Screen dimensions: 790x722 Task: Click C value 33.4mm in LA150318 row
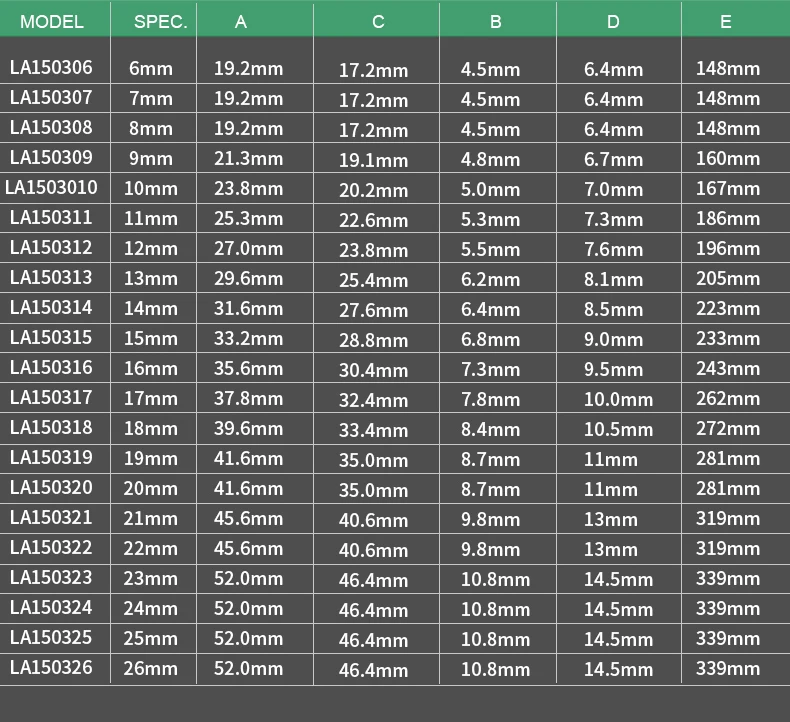click(373, 430)
